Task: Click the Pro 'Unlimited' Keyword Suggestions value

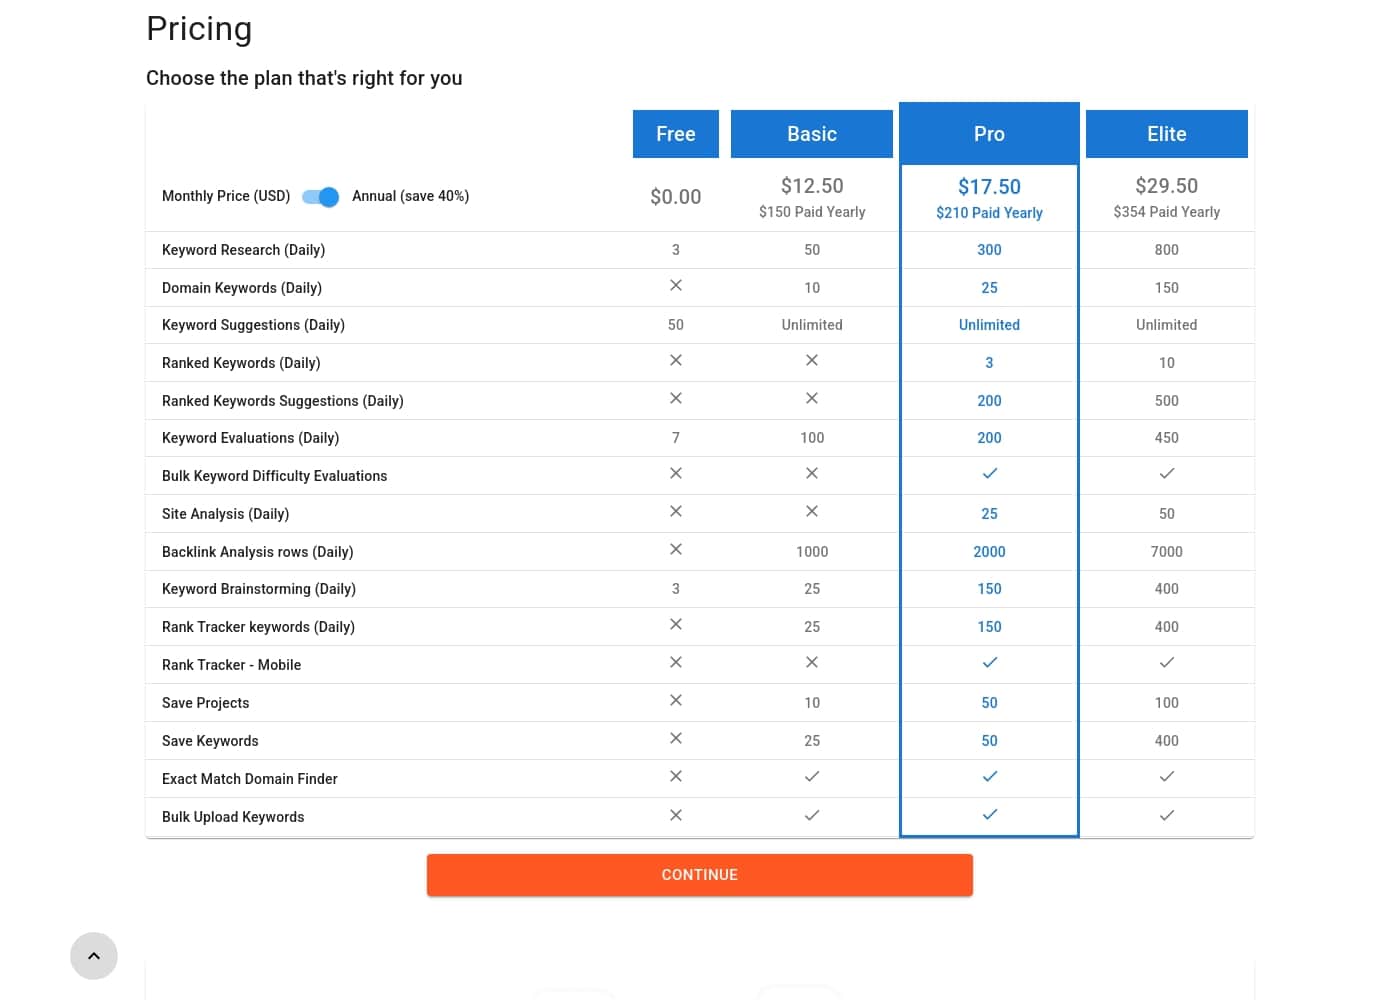Action: 989,325
